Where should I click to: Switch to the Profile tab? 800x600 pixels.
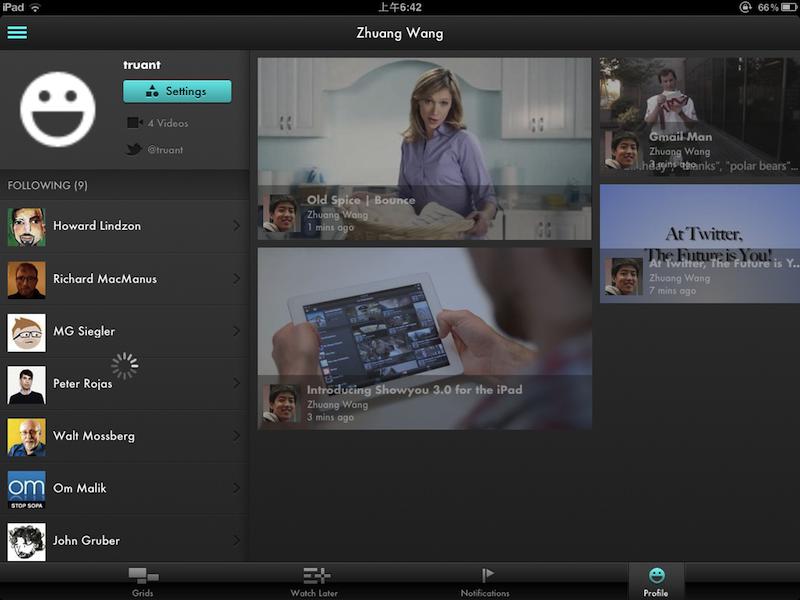coord(656,582)
